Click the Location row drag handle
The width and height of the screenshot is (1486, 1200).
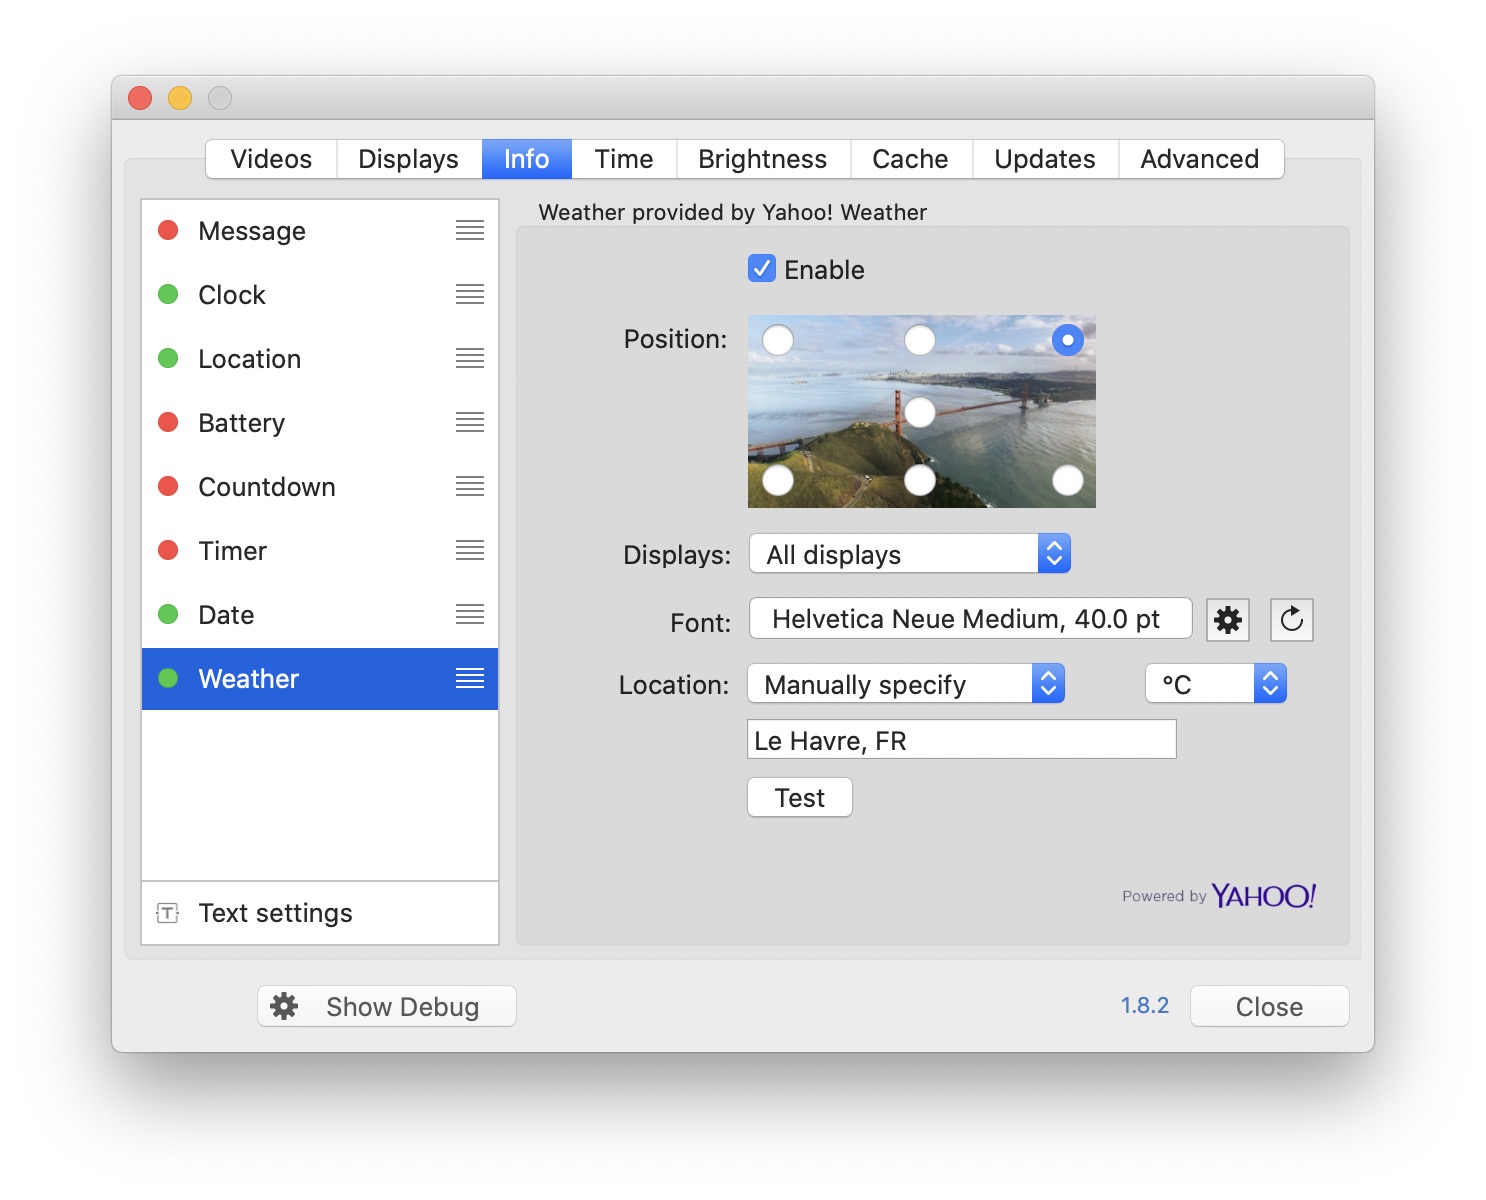click(470, 359)
